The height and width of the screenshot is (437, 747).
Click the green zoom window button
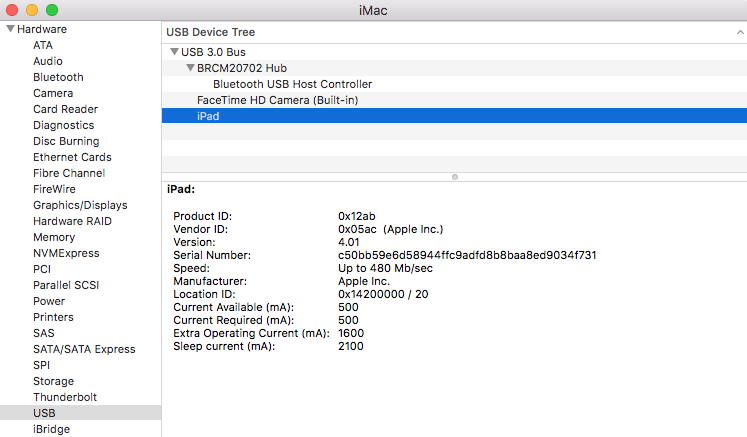tap(52, 10)
